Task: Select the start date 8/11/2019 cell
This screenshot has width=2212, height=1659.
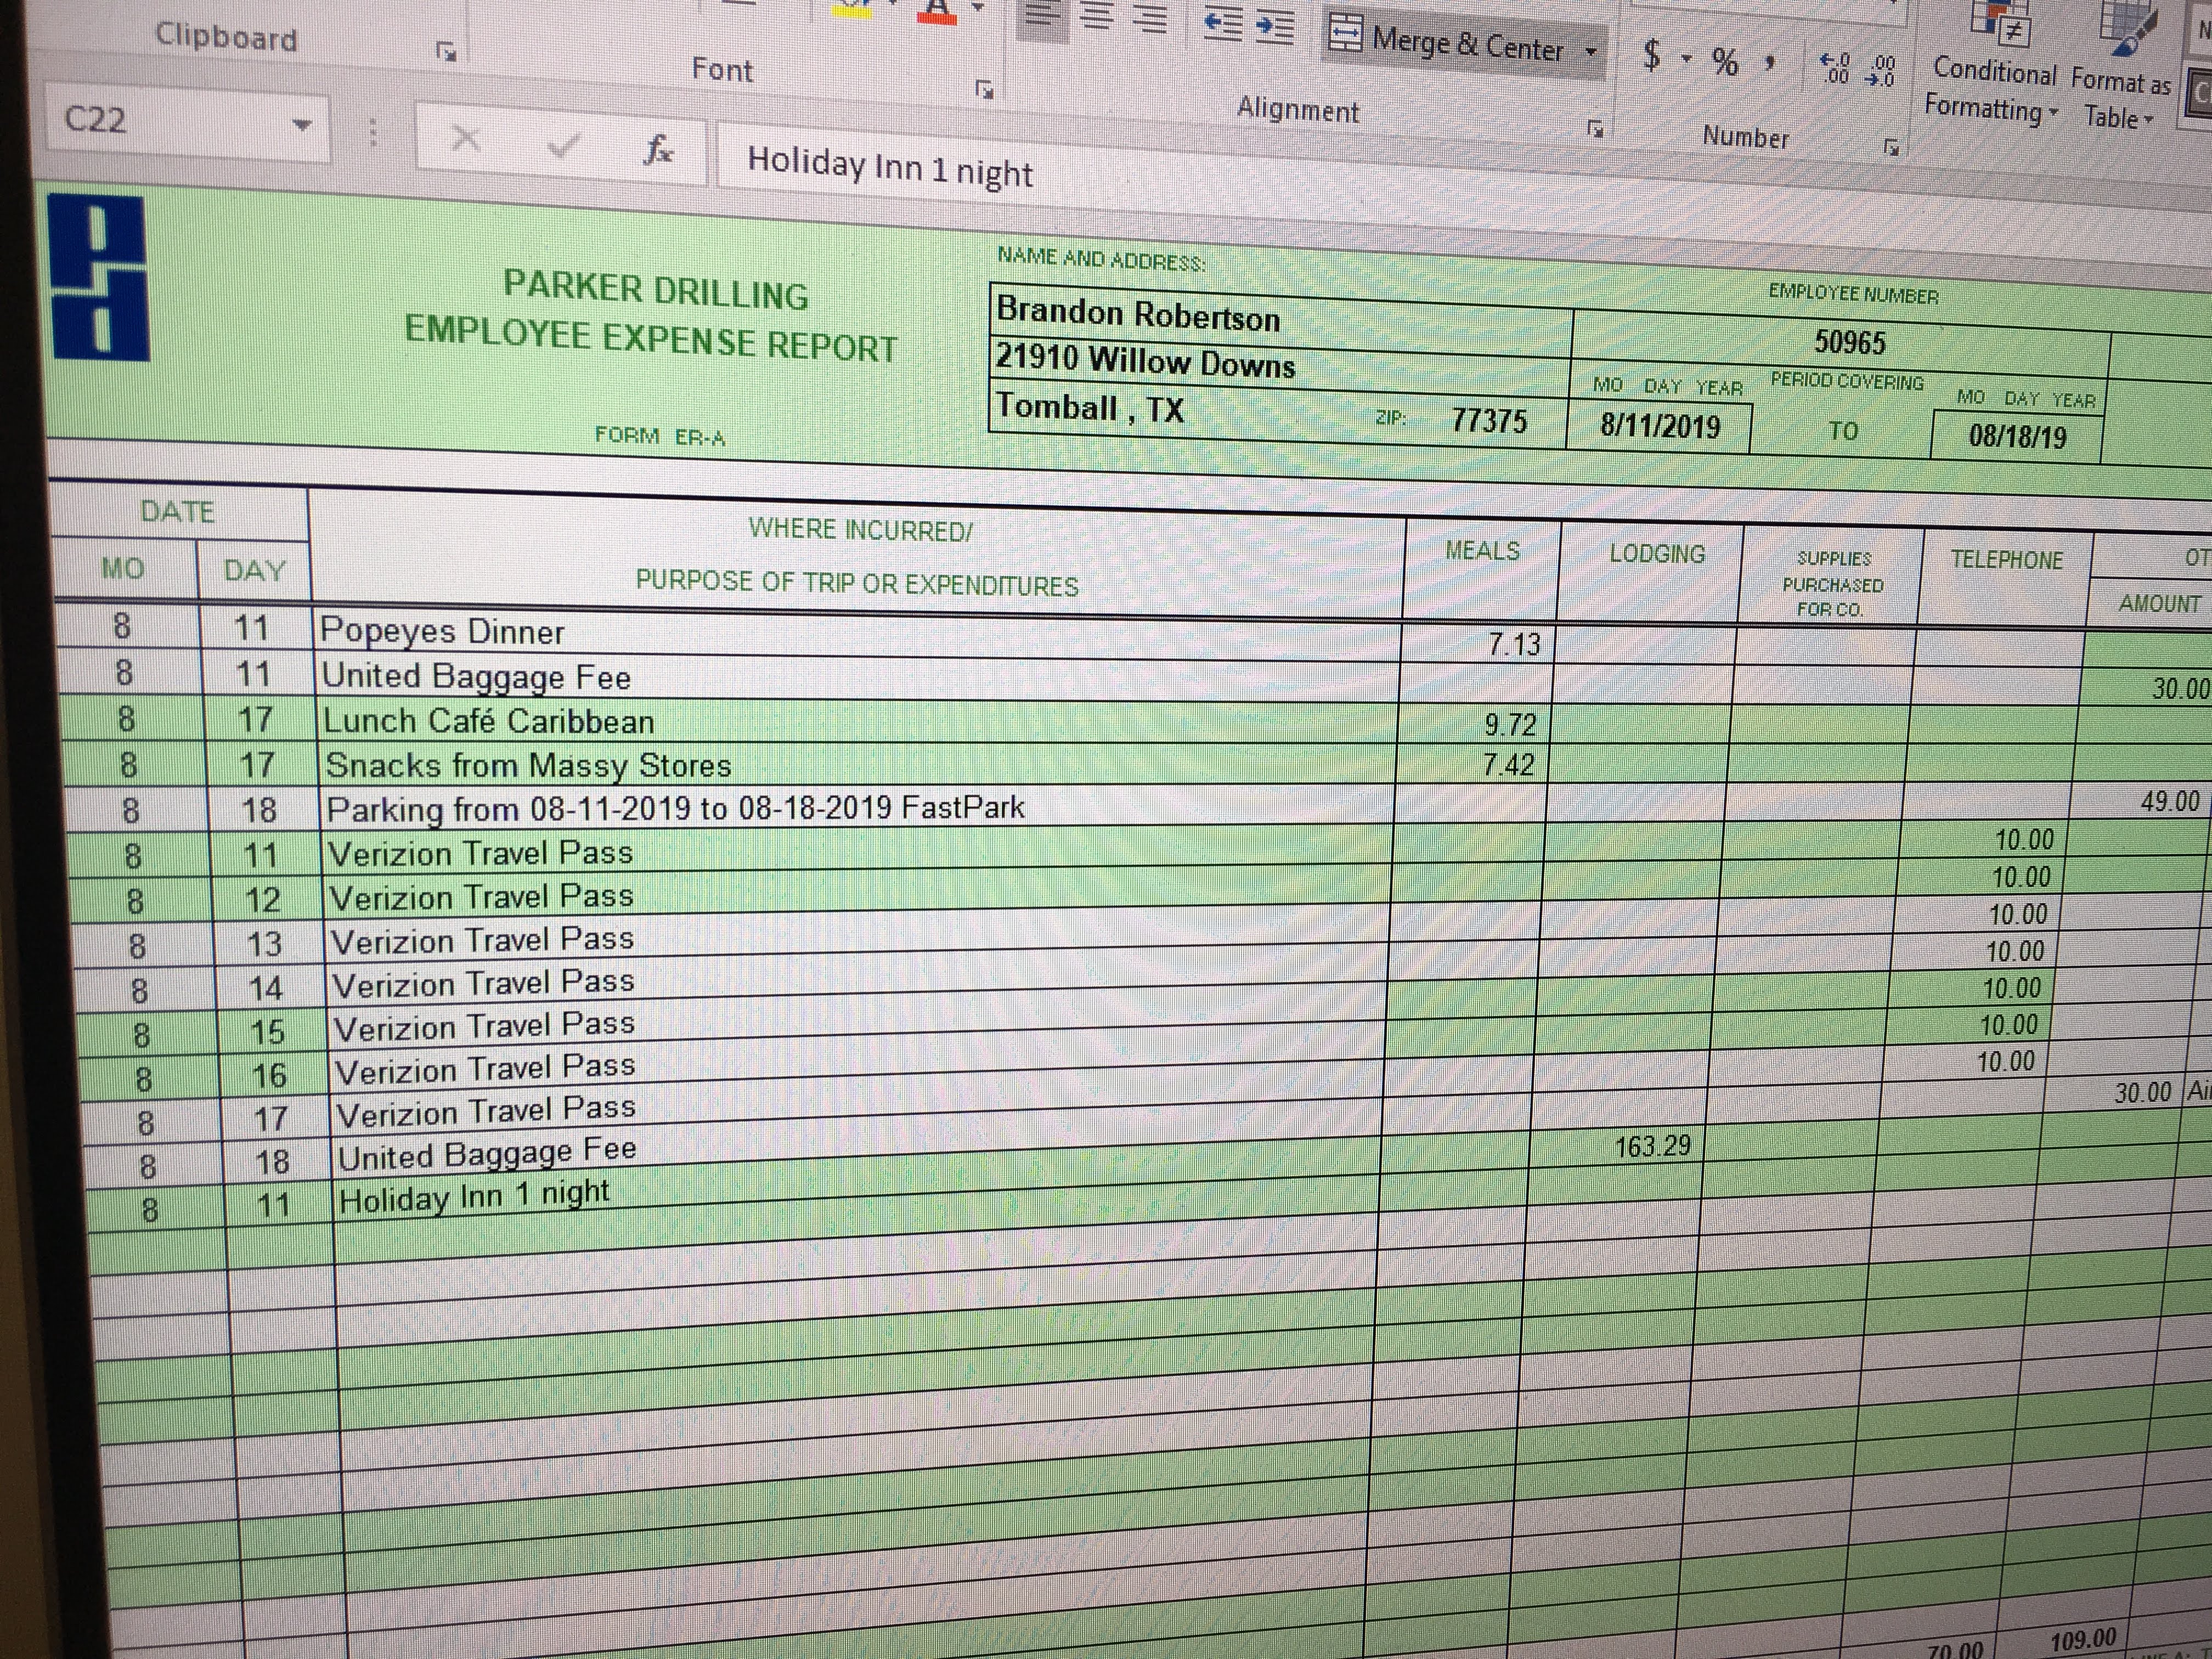Action: click(1660, 426)
